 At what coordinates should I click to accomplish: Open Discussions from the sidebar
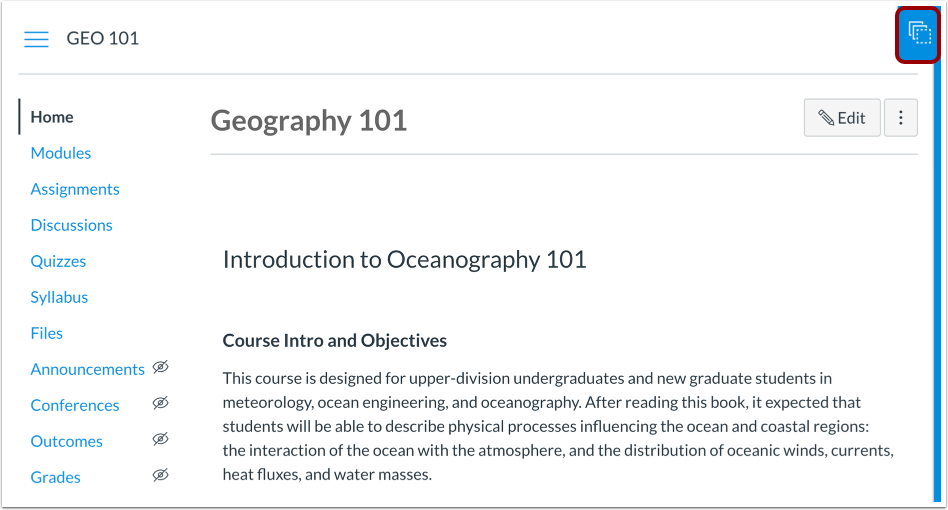(71, 225)
